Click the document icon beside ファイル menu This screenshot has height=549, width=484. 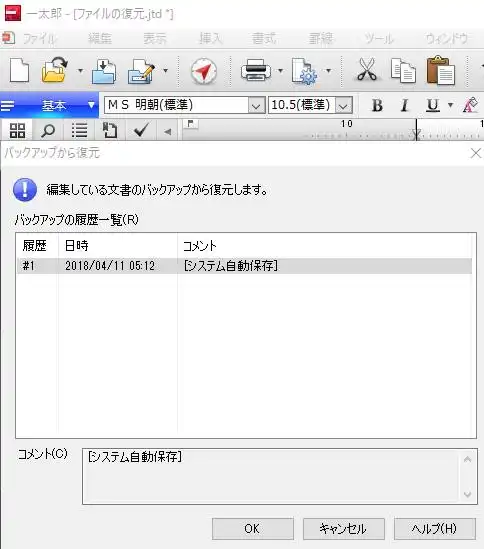pos(8,38)
